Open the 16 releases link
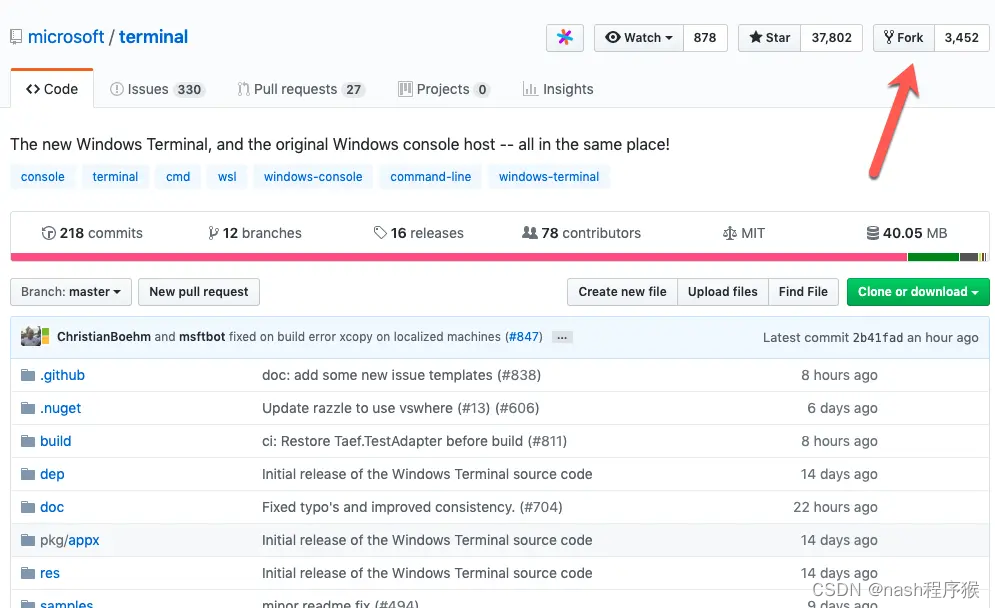Viewport: 995px width, 608px height. 419,233
